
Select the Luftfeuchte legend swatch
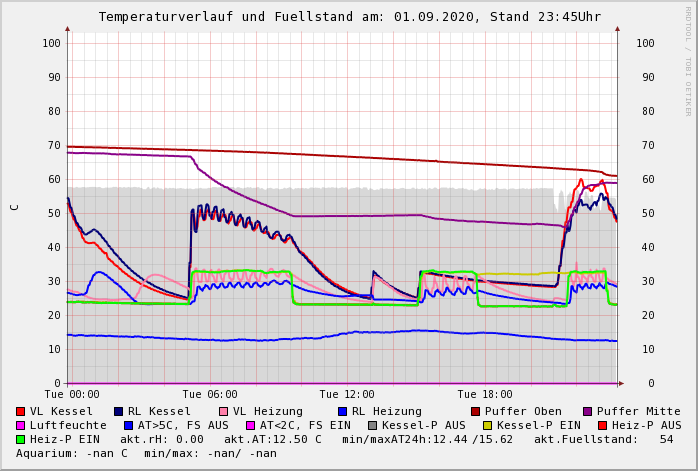[21, 425]
